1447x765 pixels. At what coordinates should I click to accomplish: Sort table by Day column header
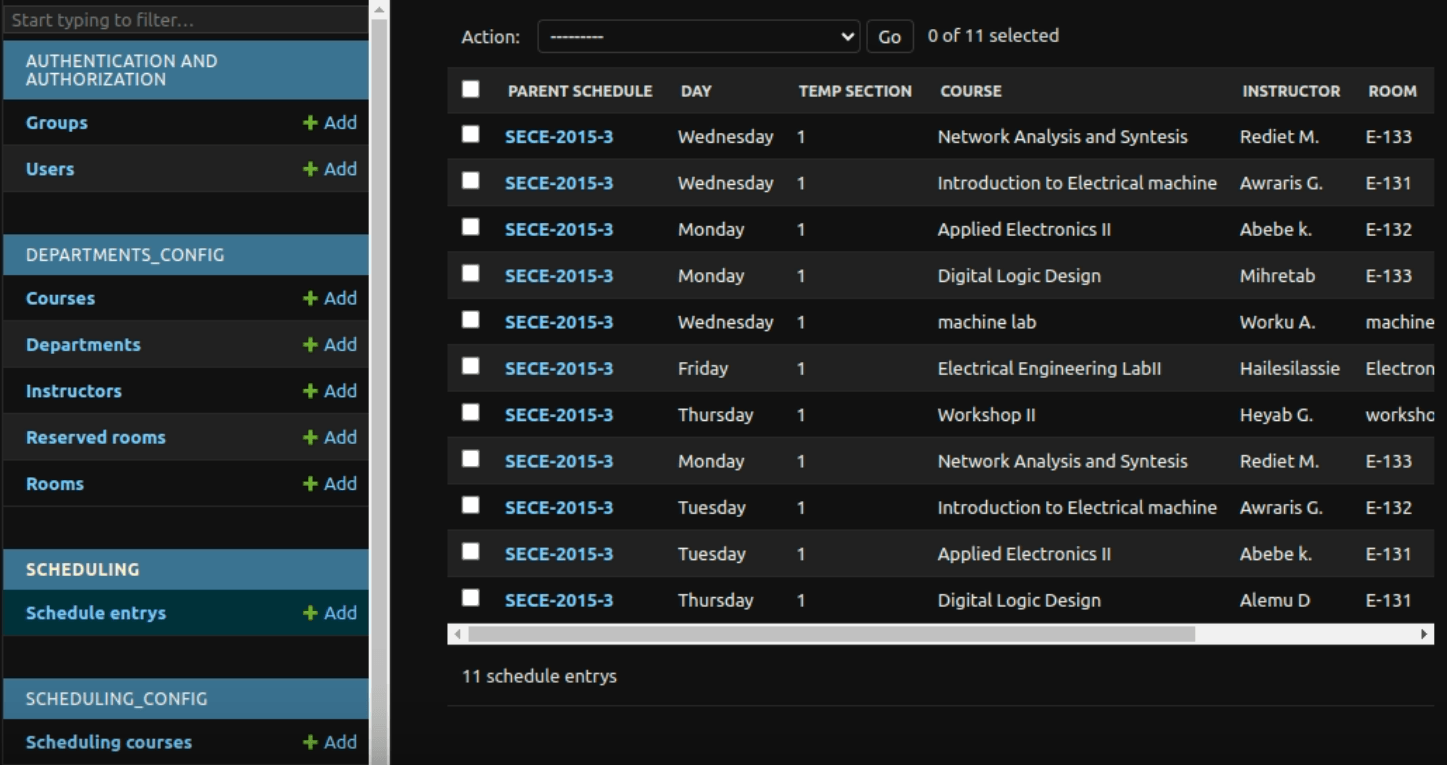(x=696, y=91)
